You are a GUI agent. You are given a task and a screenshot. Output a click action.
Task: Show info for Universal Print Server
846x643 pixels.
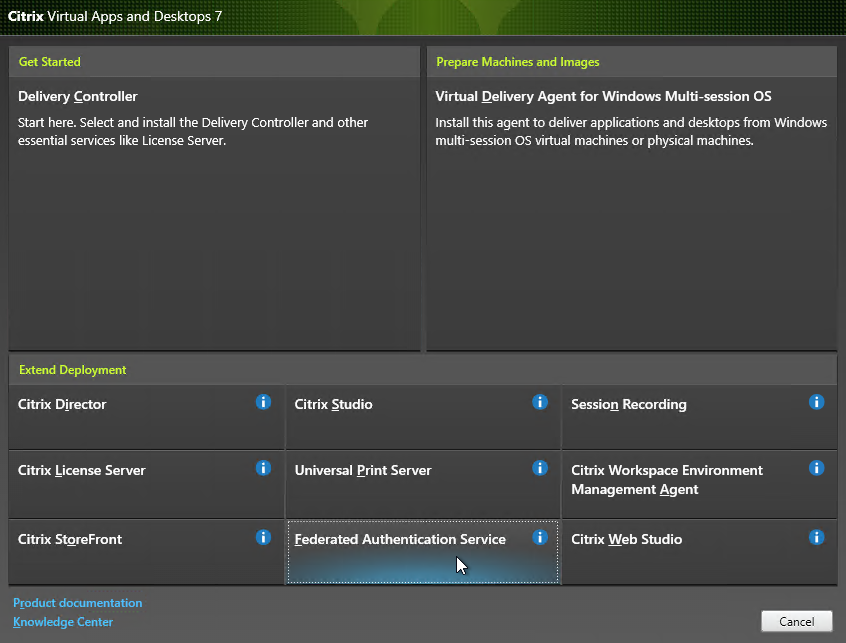tap(540, 468)
